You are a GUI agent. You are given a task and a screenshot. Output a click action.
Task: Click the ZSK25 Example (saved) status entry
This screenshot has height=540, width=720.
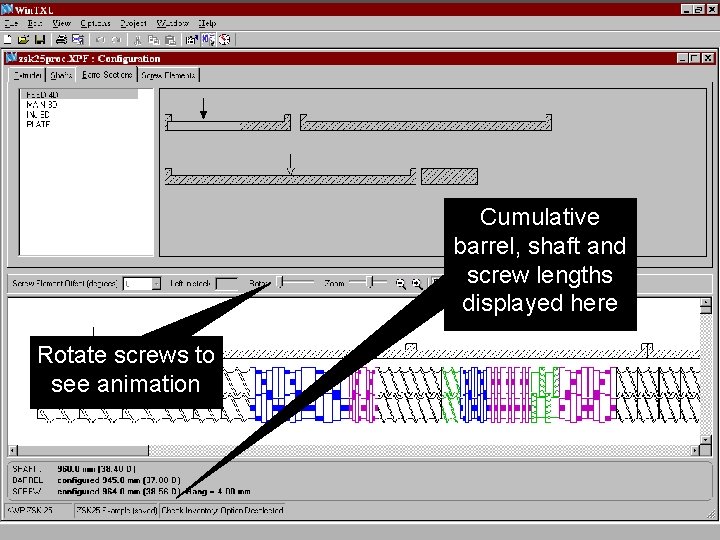117,510
